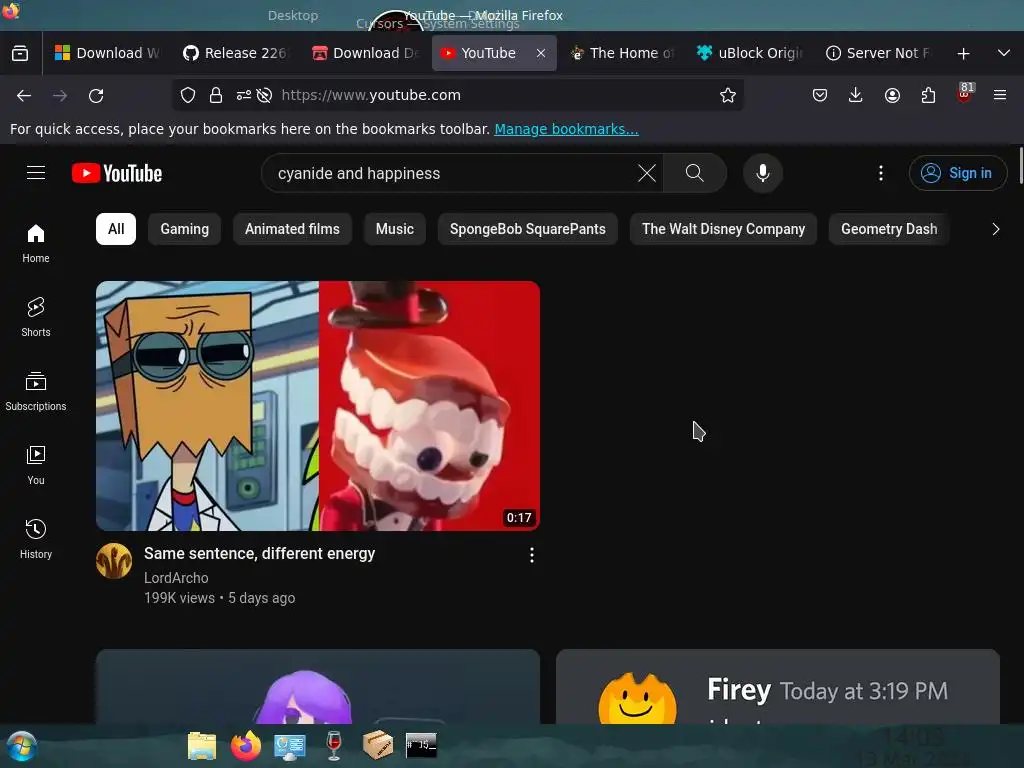1024x768 pixels.
Task: Select The Walt Disney Company chip
Action: click(723, 229)
